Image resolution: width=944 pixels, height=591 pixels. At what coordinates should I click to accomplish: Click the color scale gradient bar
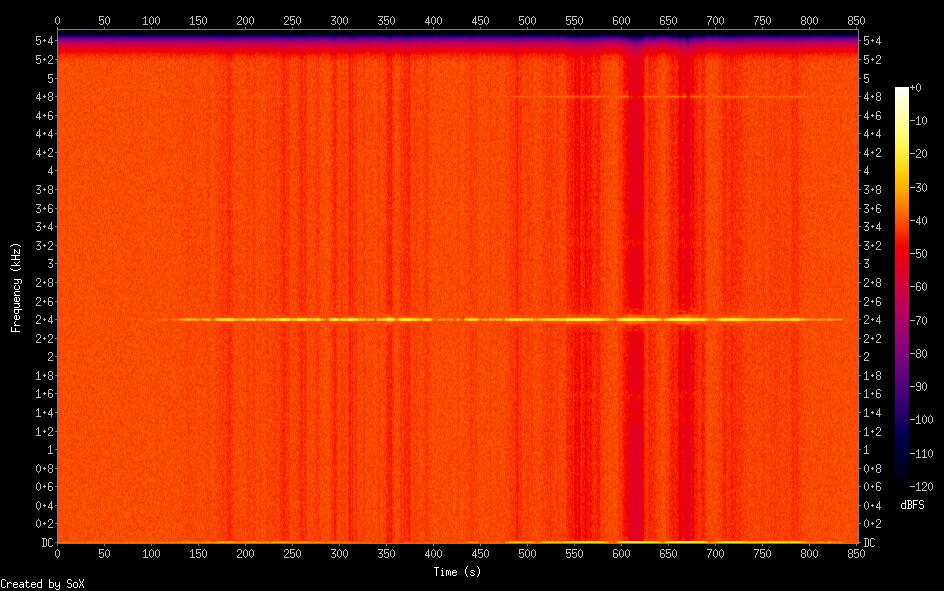(x=902, y=287)
